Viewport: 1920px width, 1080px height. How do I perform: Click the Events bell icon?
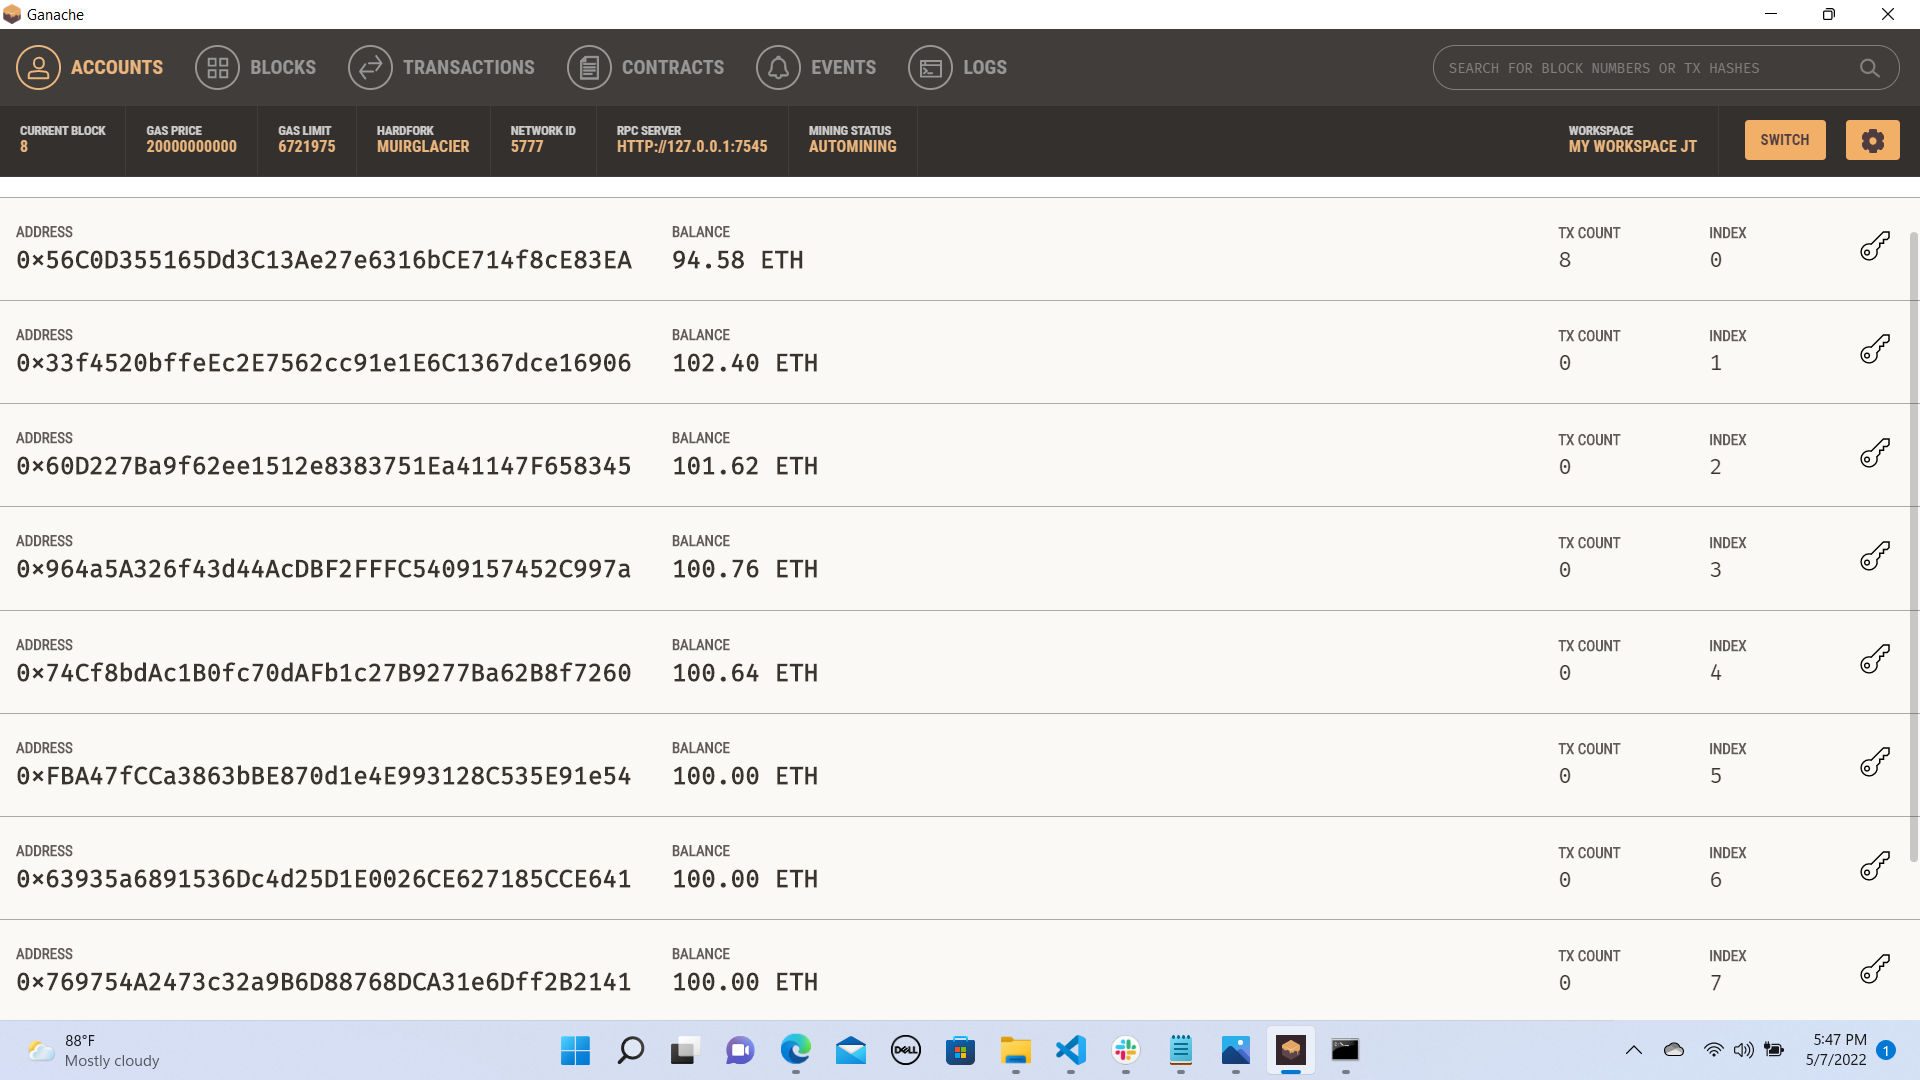tap(779, 67)
